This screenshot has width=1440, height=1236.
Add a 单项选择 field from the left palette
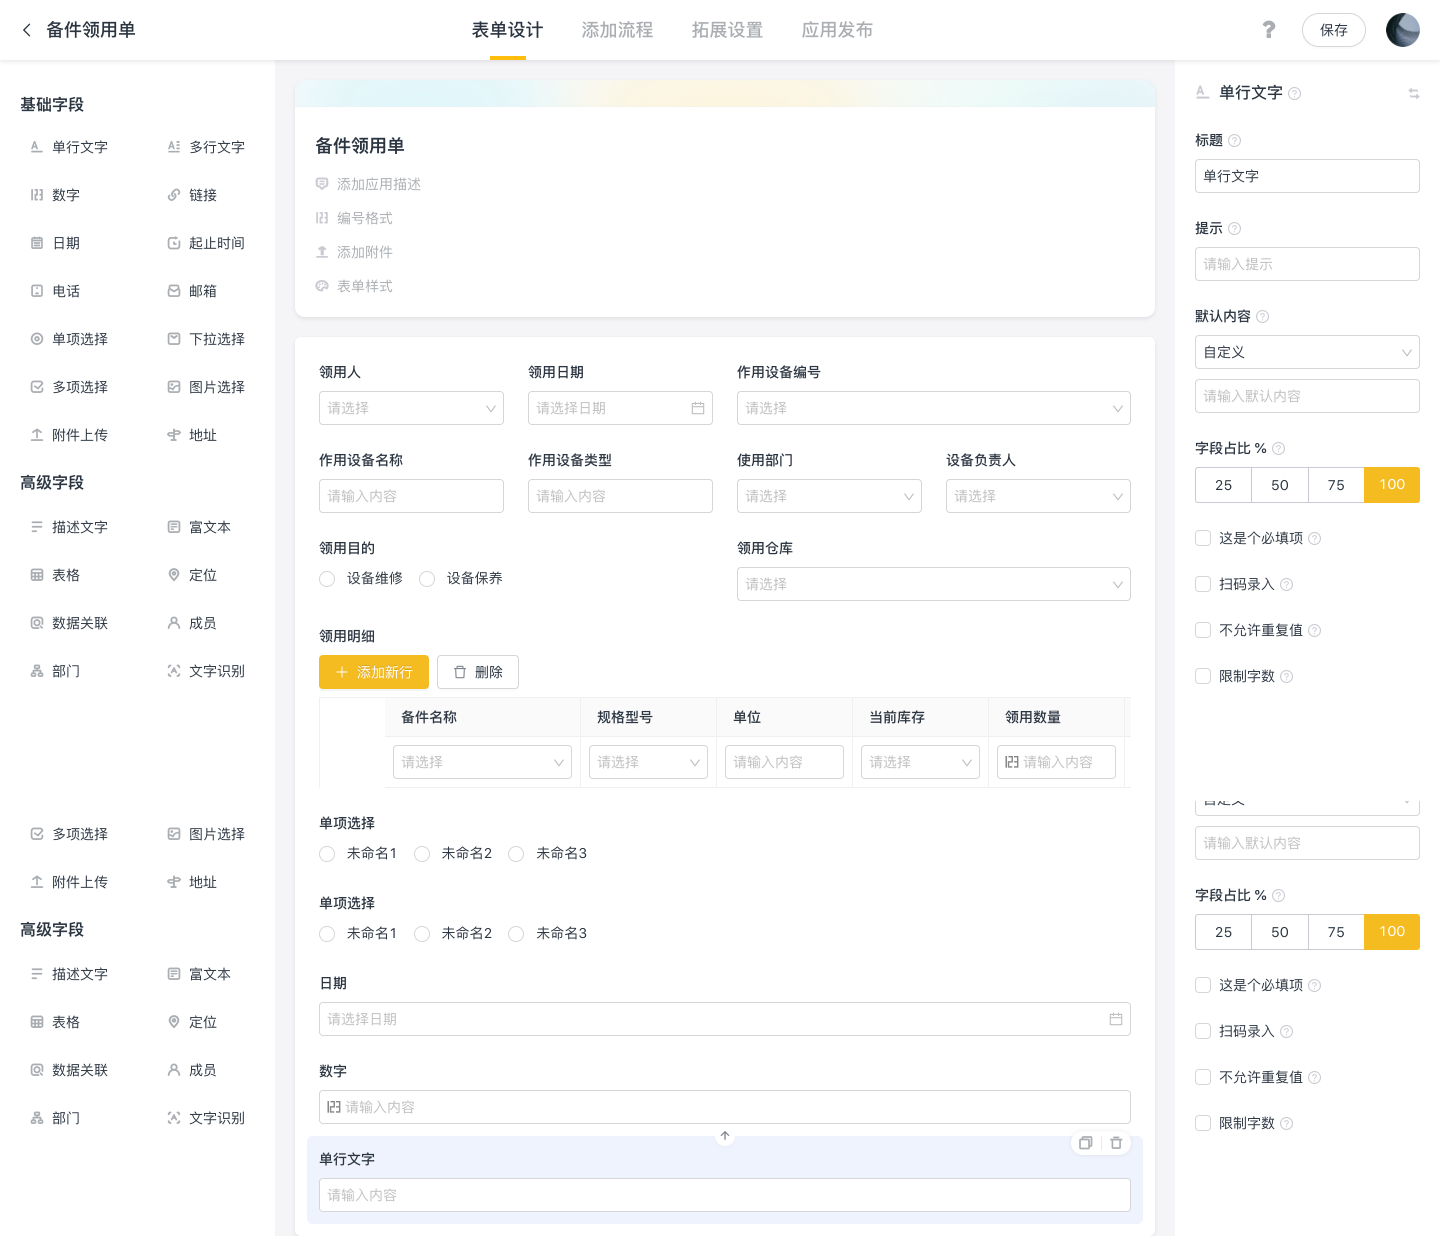[x=69, y=339]
